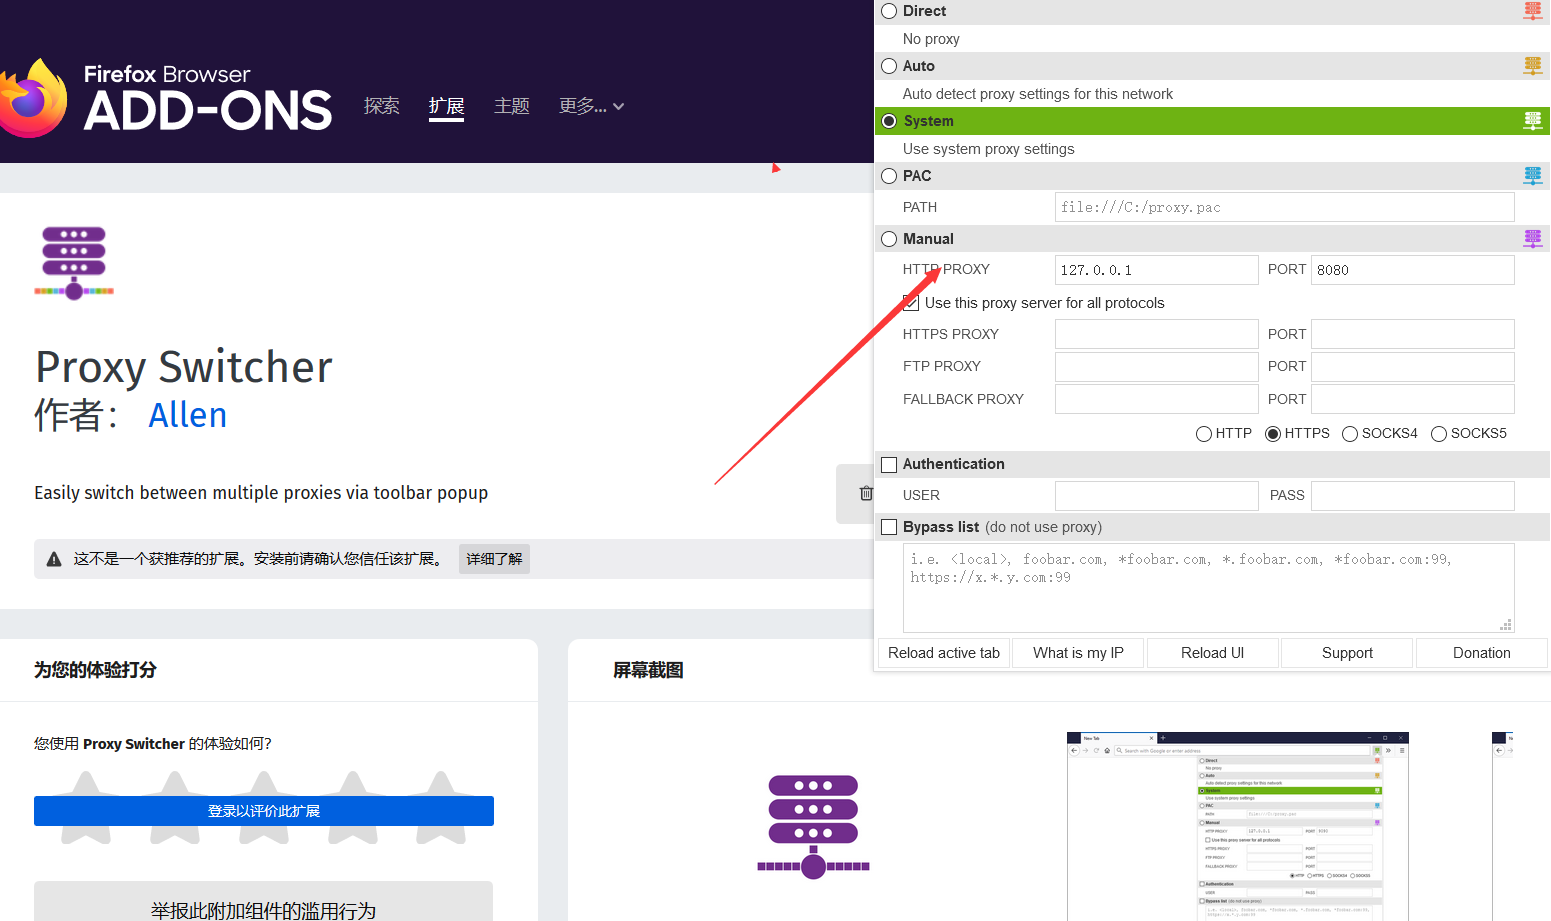Click the 'No proxy' description text

pyautogui.click(x=931, y=39)
